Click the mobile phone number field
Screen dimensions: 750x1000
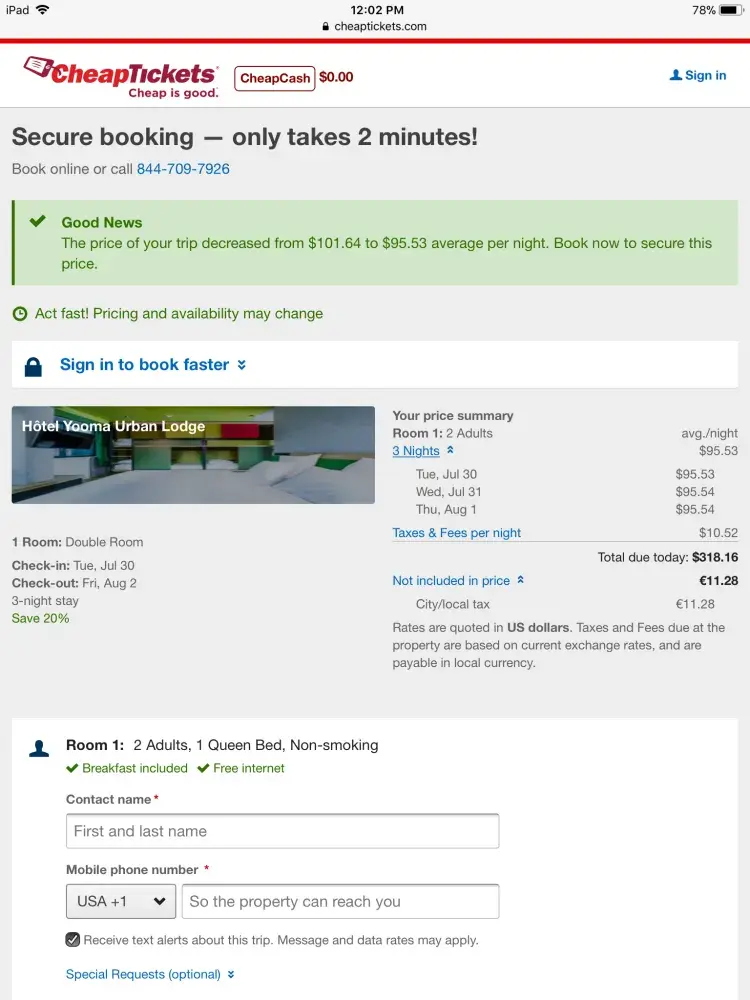click(x=340, y=901)
